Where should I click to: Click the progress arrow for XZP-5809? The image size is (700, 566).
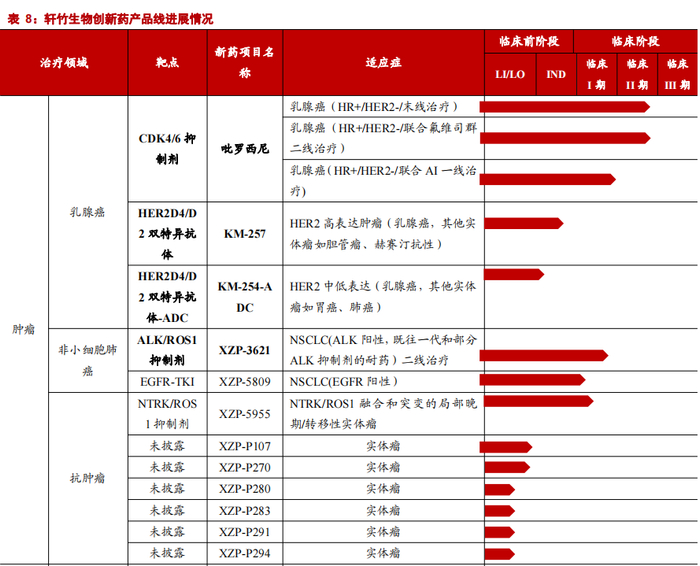pyautogui.click(x=533, y=380)
